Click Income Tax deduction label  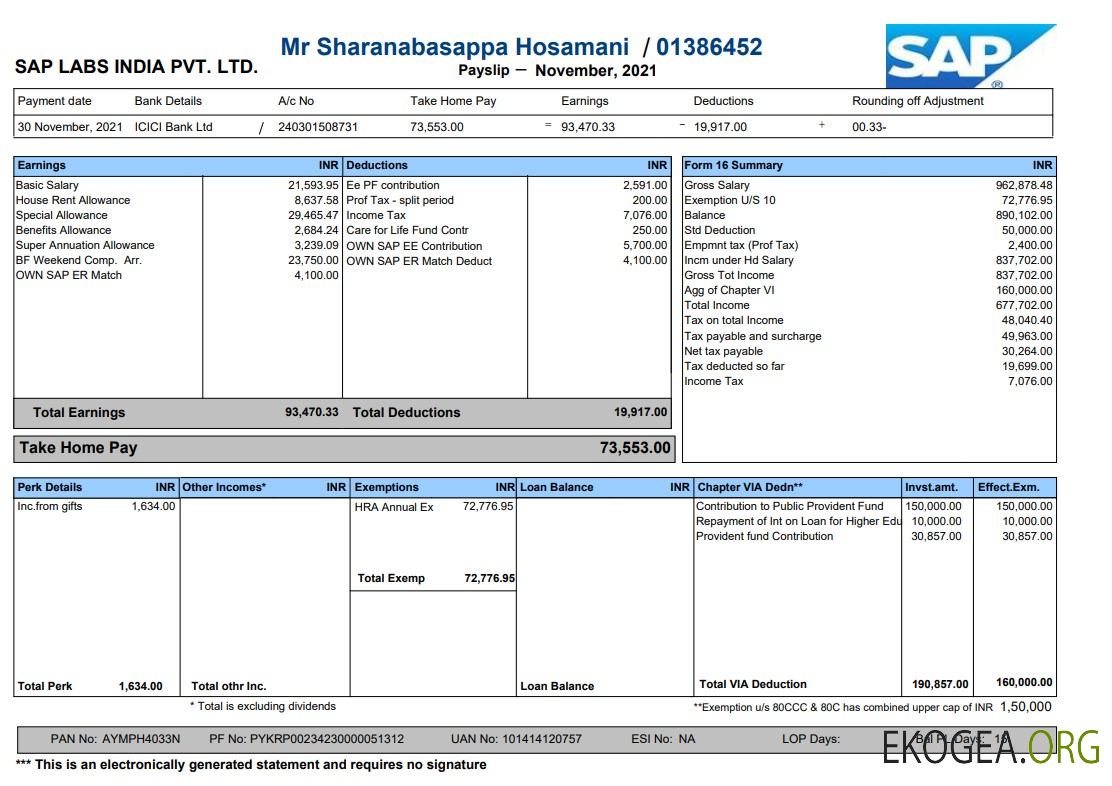(376, 215)
